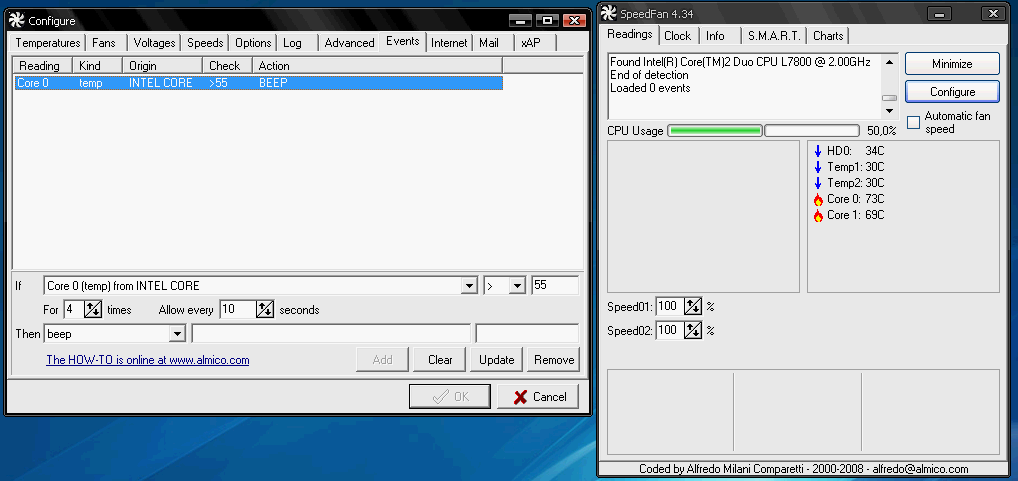The height and width of the screenshot is (481, 1018).
Task: Select the Readings tab in SpeedFan
Action: [630, 34]
